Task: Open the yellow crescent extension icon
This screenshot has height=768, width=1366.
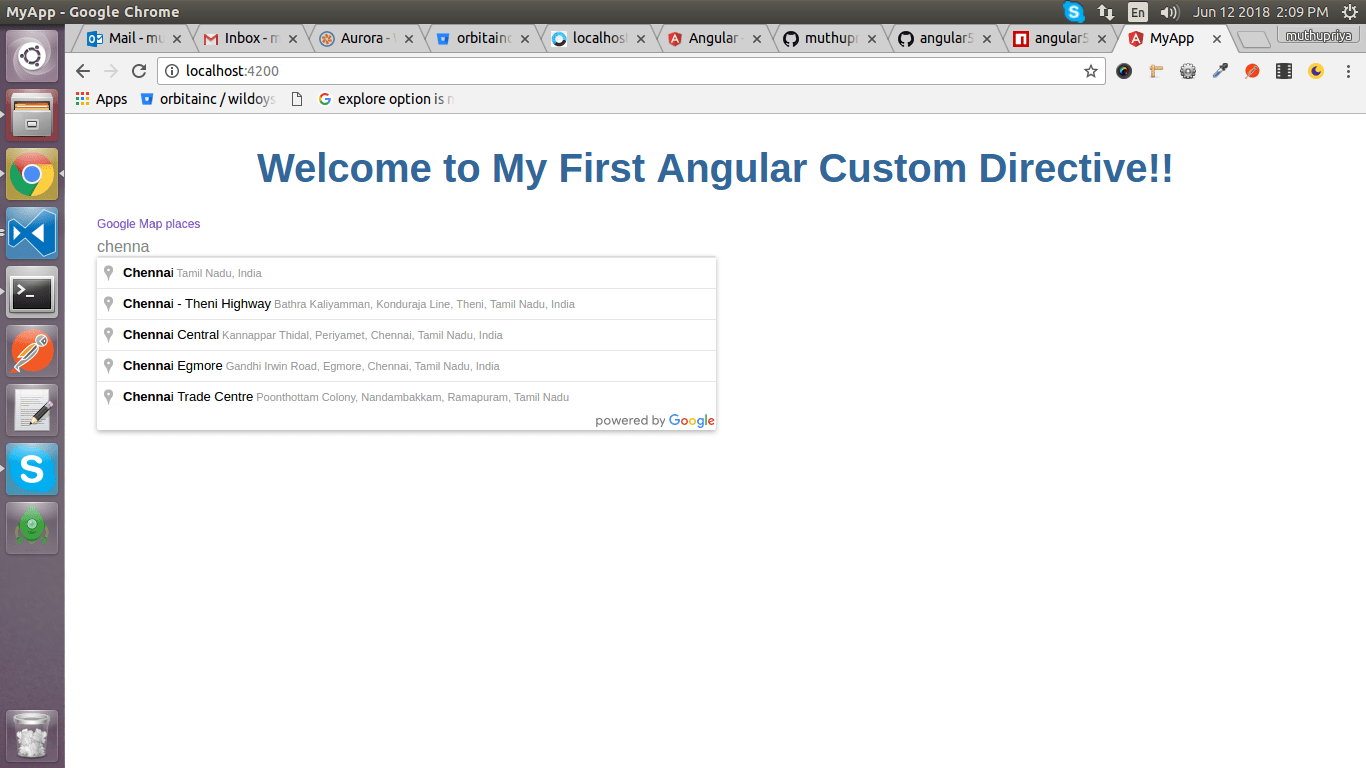Action: [1316, 71]
